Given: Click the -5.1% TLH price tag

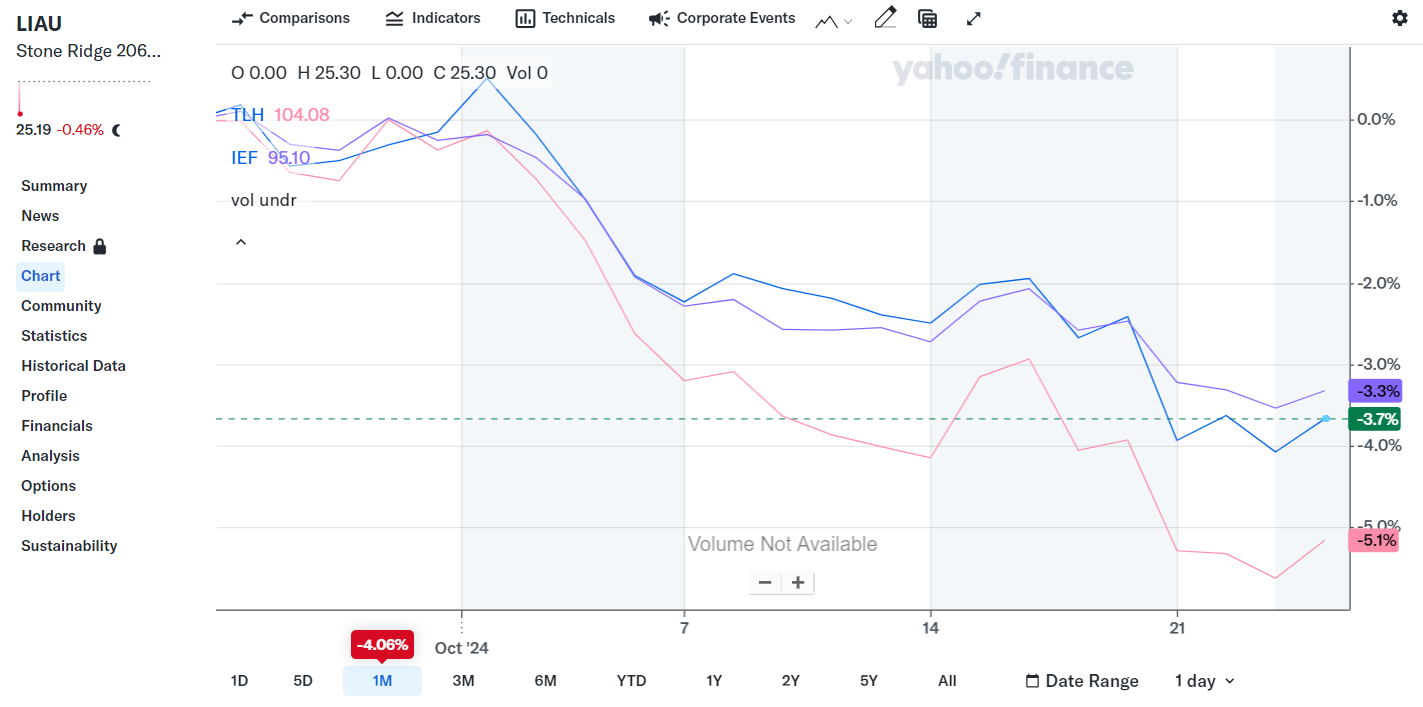Looking at the screenshot, I should [x=1374, y=540].
